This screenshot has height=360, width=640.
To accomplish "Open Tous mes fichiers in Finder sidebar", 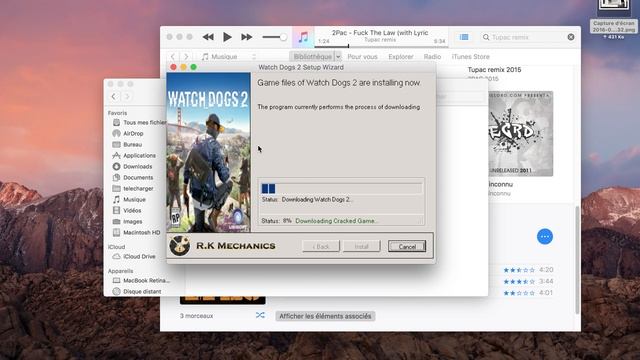I will (140, 122).
